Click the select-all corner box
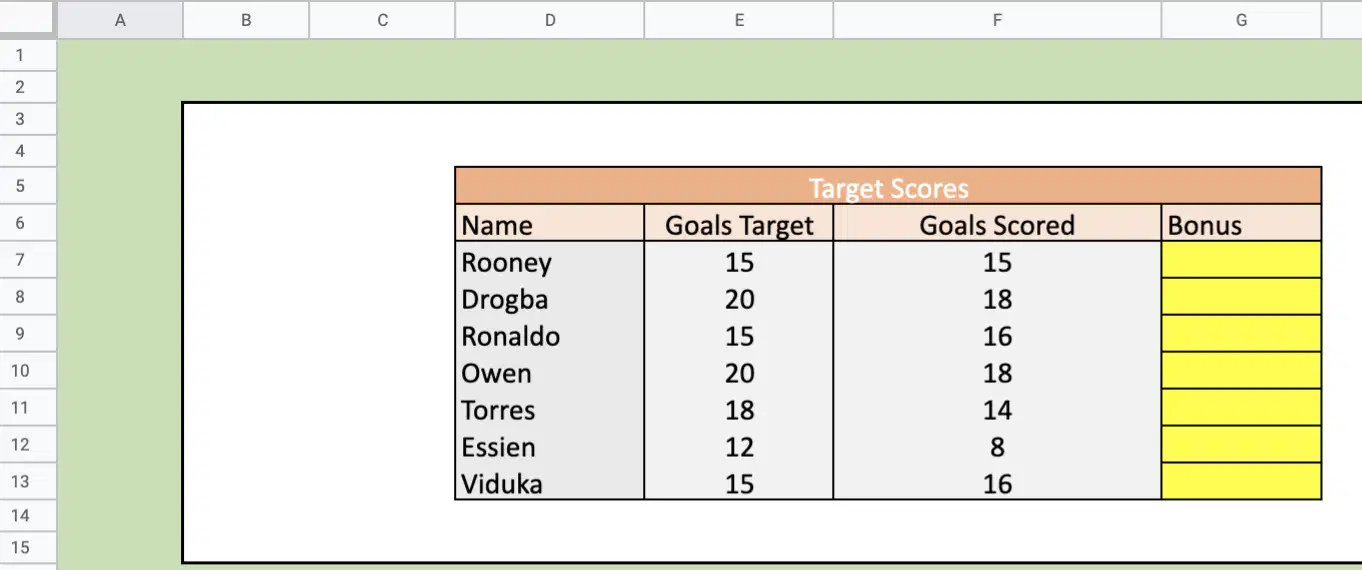 click(28, 20)
